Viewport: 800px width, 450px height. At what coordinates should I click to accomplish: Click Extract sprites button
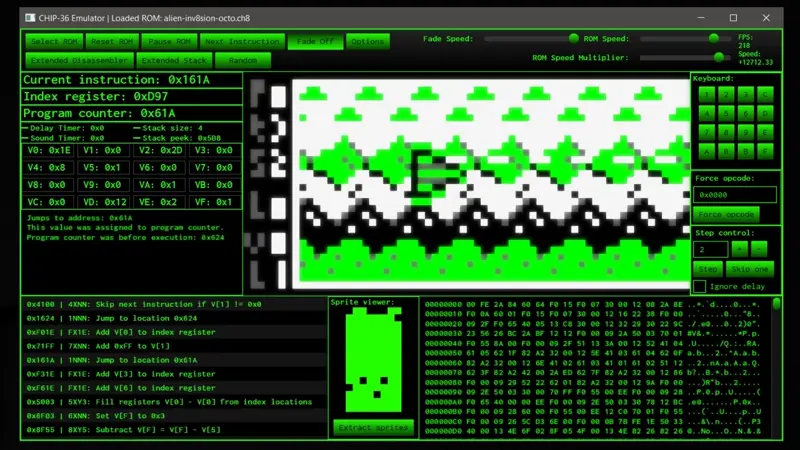[x=373, y=428]
